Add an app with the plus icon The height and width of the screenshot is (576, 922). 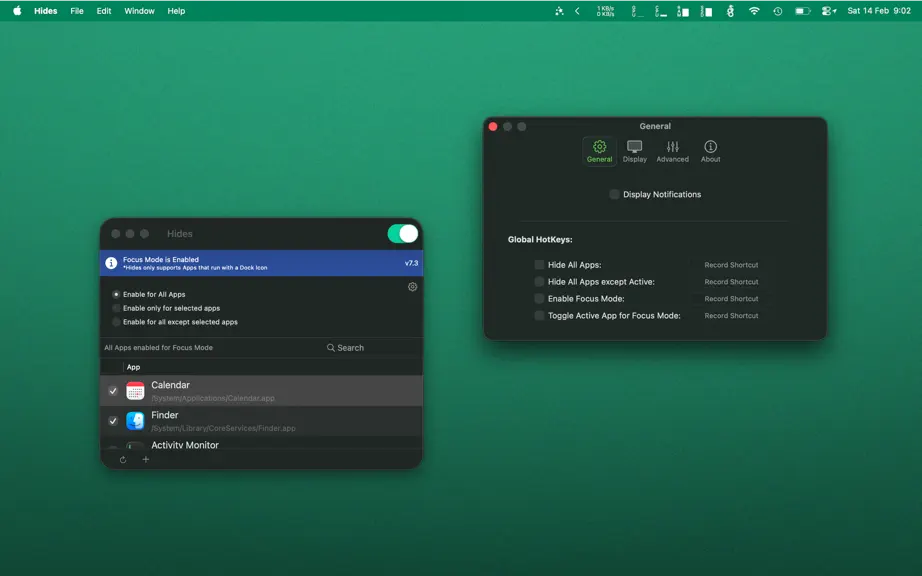coord(146,460)
